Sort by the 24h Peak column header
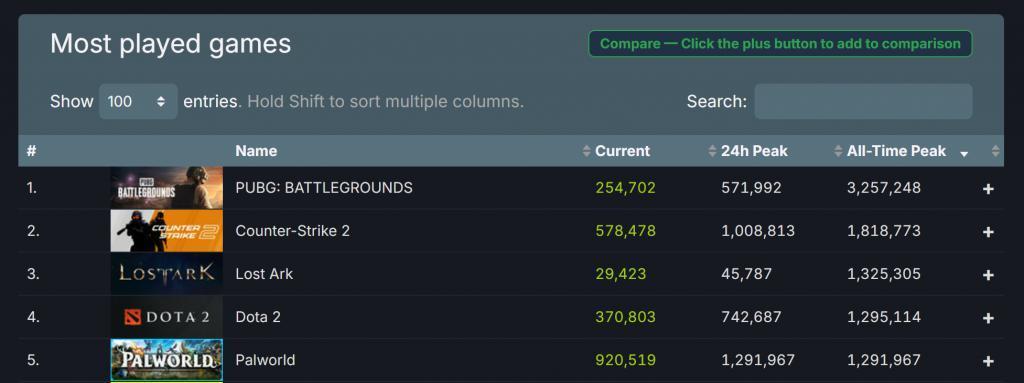This screenshot has height=383, width=1024. pyautogui.click(x=754, y=151)
